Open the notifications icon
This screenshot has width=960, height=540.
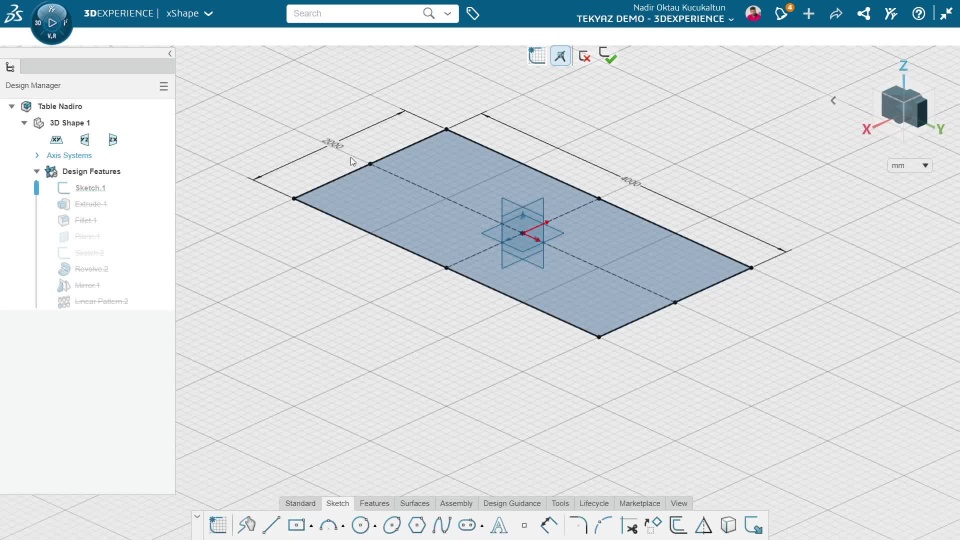coord(782,13)
